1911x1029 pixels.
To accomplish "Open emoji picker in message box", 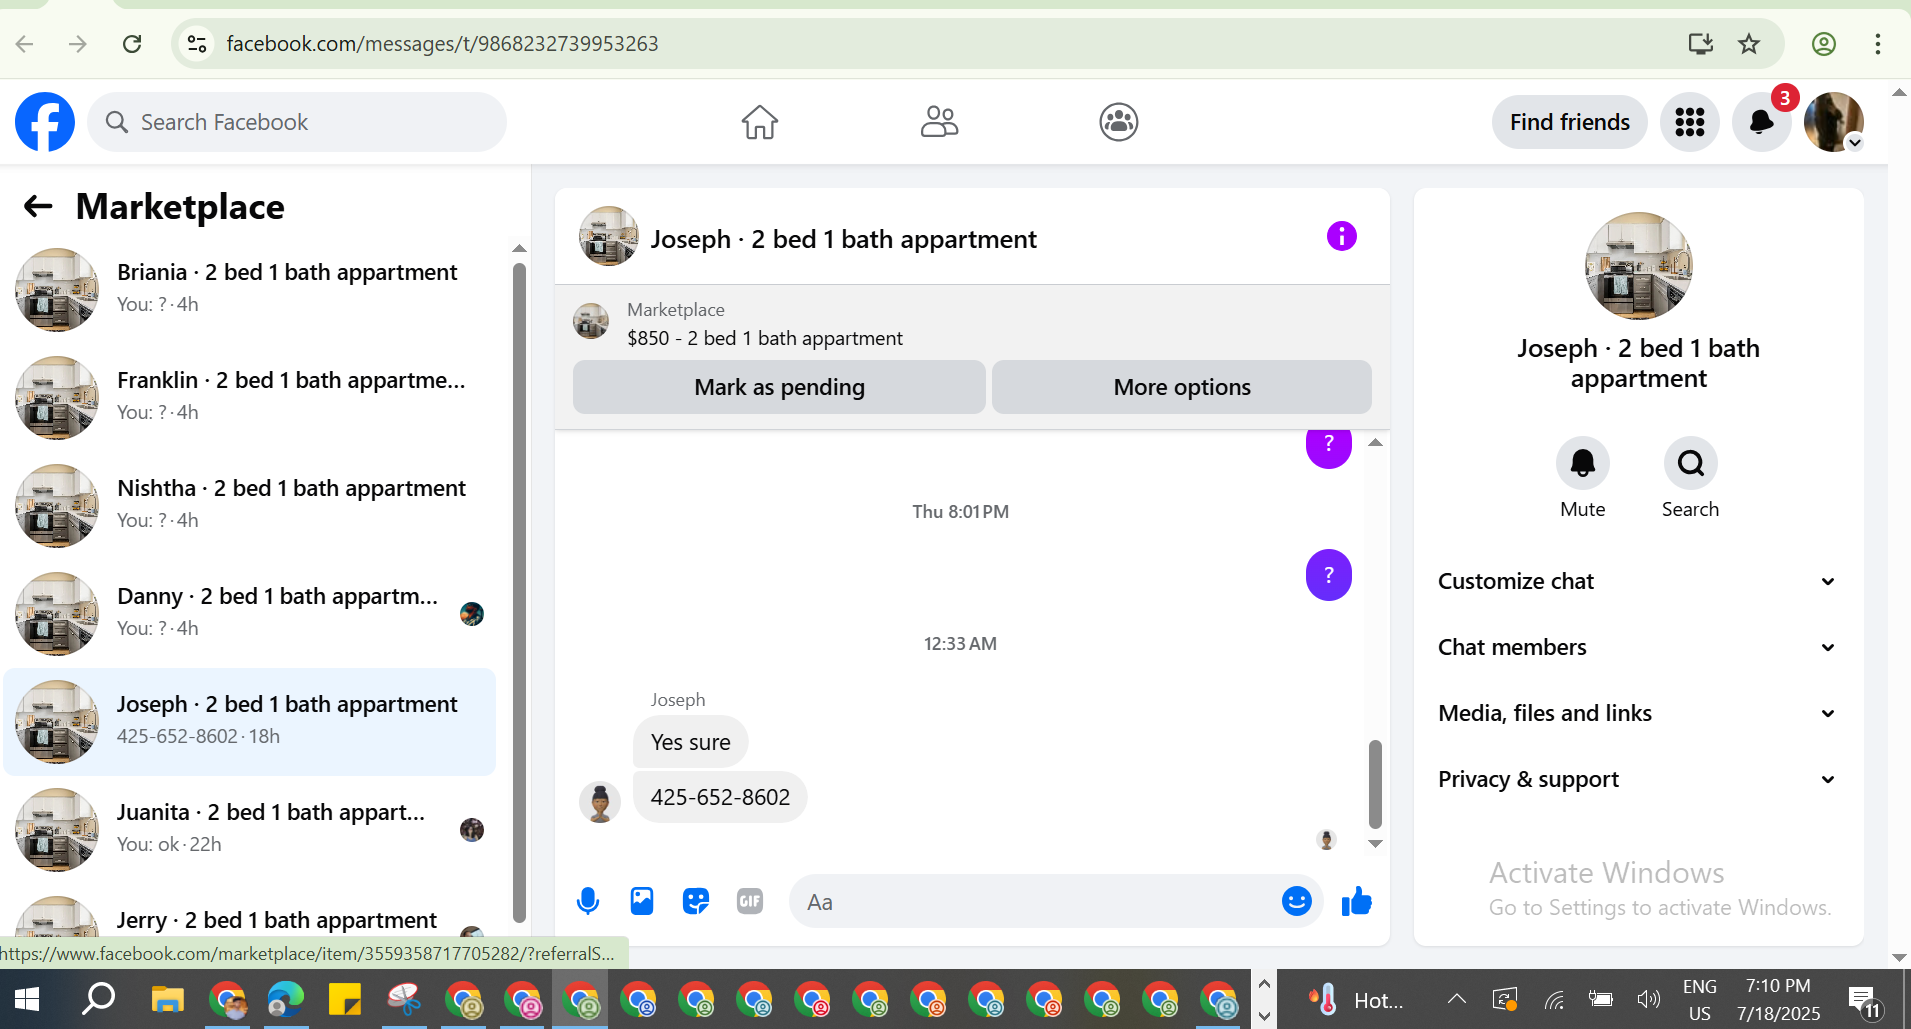I will pos(1296,902).
